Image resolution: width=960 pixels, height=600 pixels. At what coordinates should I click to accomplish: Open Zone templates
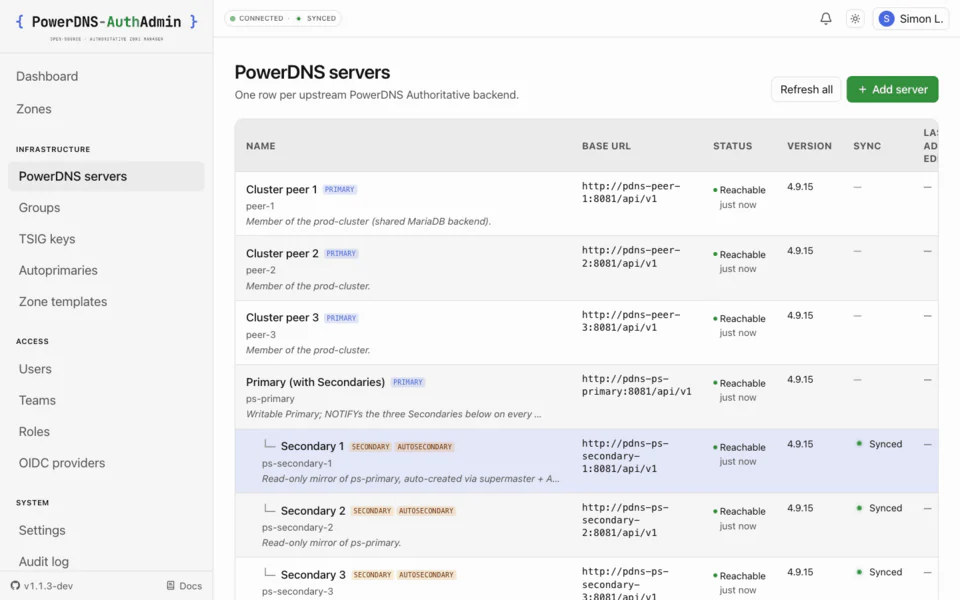[62, 301]
